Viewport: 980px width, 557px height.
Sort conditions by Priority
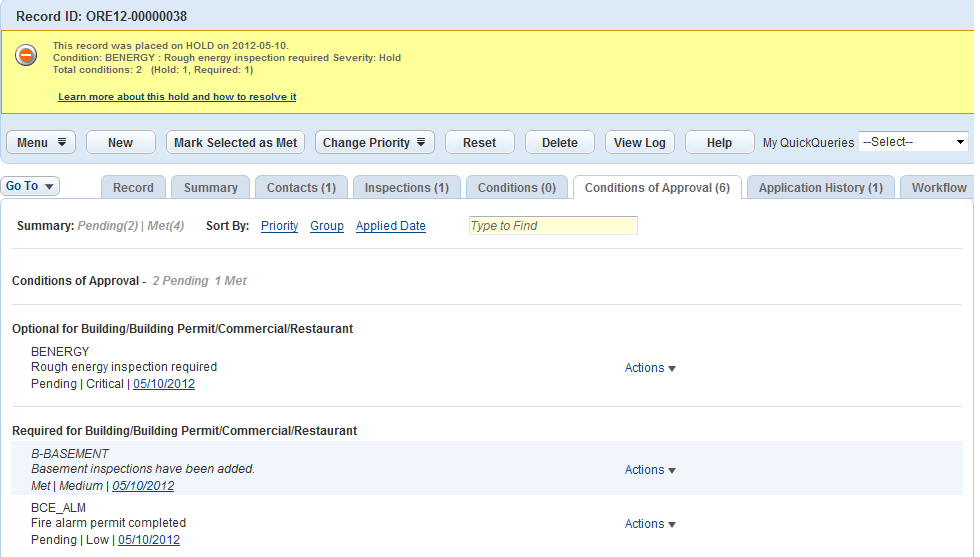click(279, 226)
